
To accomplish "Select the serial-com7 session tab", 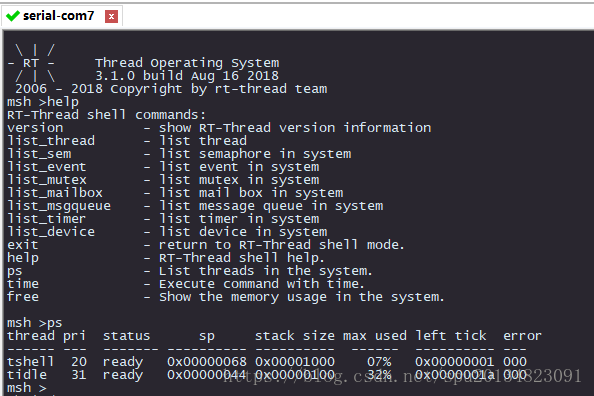I will pos(62,16).
